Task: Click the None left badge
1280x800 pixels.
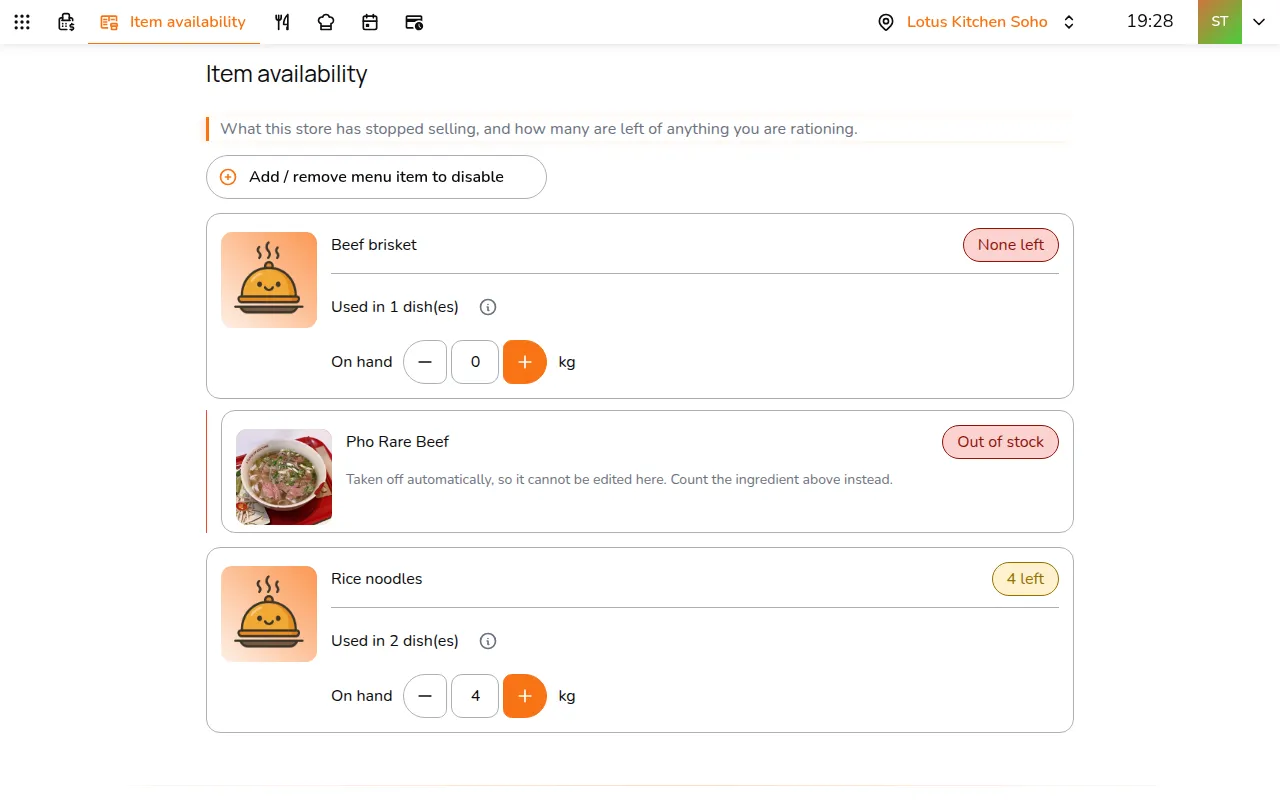Action: (1011, 245)
